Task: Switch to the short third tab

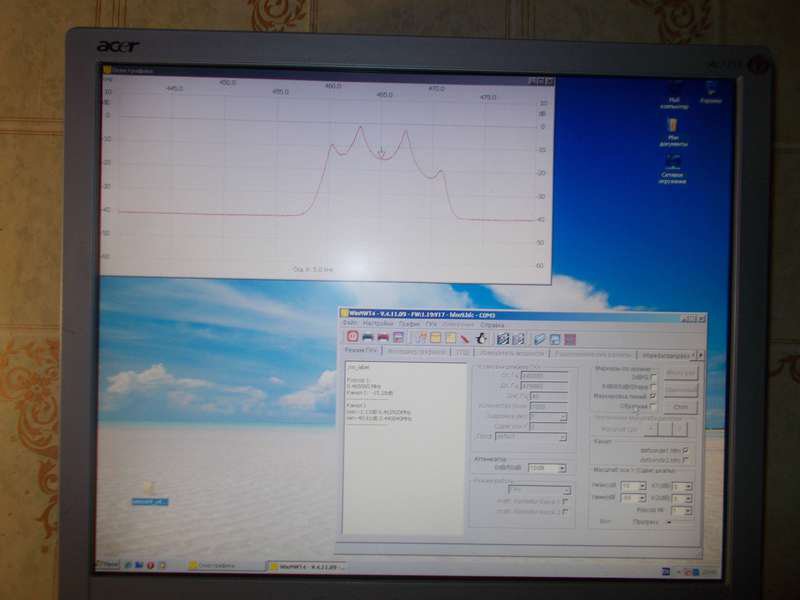Action: [463, 352]
